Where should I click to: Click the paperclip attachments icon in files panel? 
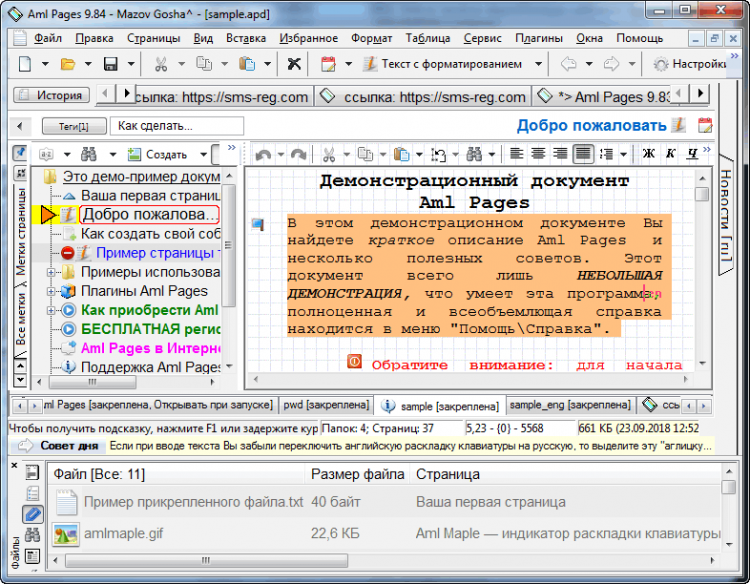pos(32,514)
